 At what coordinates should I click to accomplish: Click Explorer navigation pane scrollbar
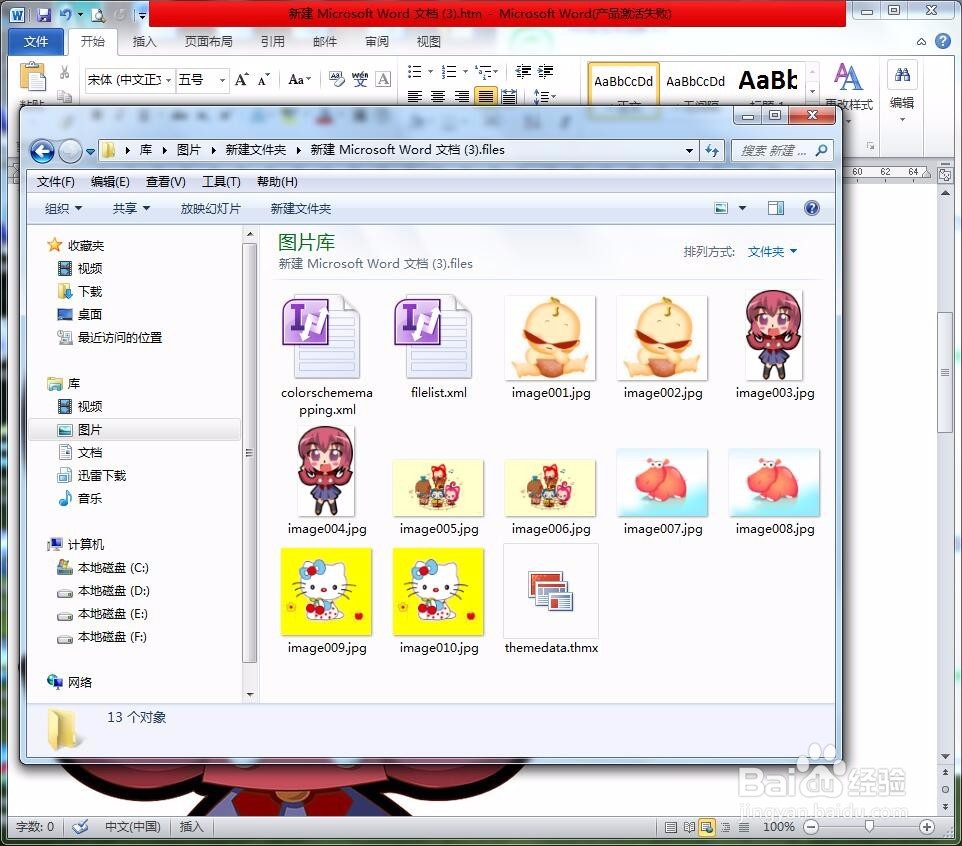coord(249,453)
